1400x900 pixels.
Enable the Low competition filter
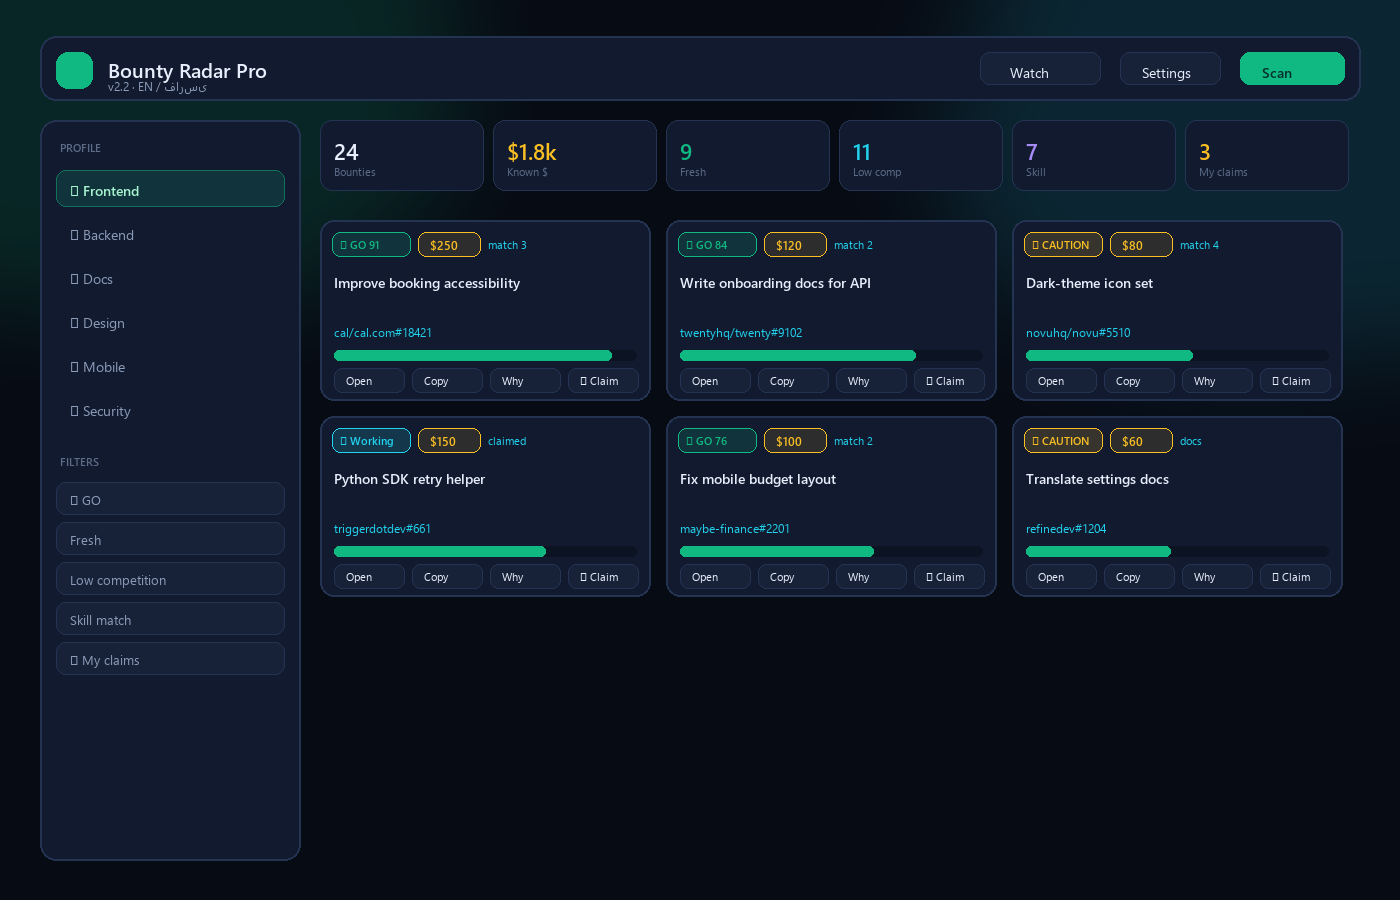pyautogui.click(x=170, y=579)
